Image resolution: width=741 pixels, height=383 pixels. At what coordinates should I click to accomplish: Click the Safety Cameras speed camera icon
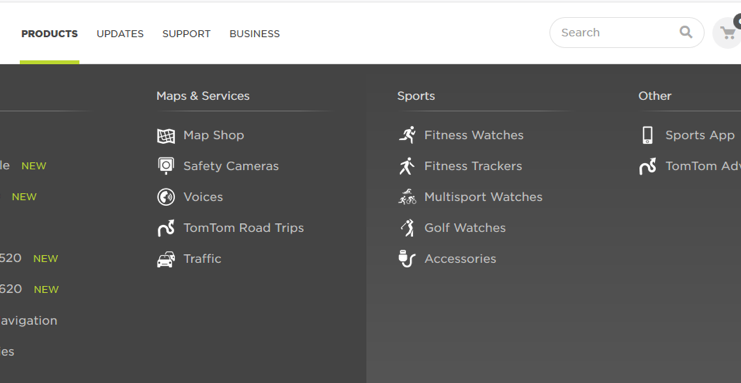[x=166, y=166]
